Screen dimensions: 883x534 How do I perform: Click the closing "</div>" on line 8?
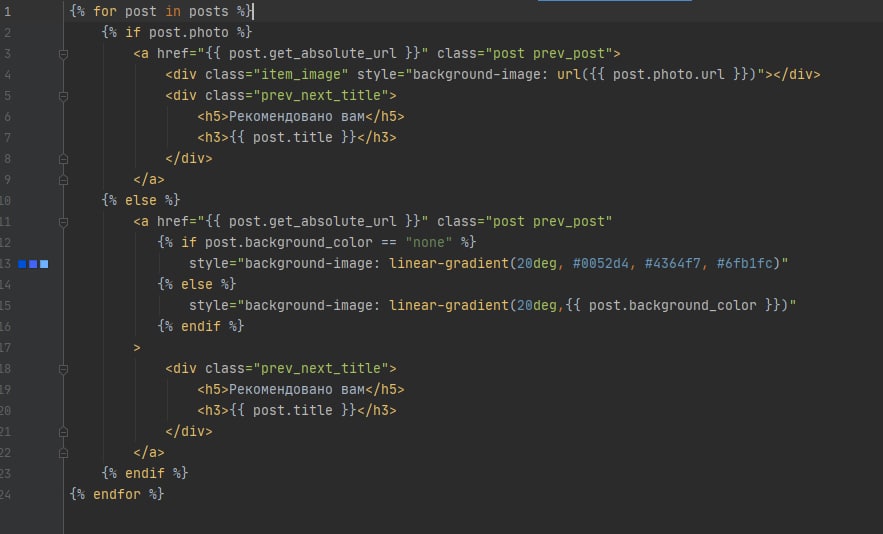pyautogui.click(x=189, y=159)
